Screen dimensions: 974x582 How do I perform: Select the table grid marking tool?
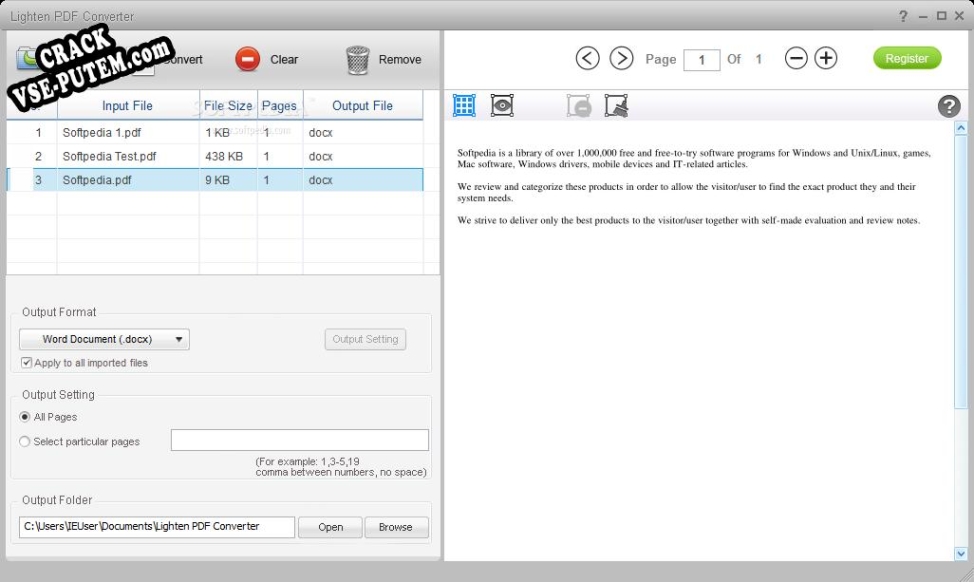(x=464, y=106)
